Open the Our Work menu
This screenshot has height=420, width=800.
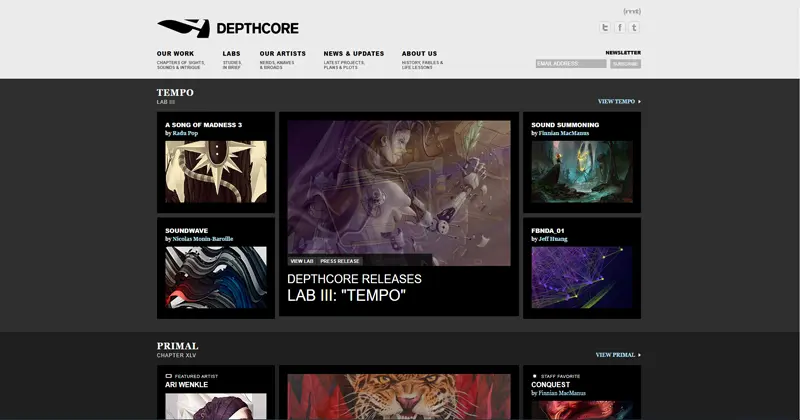[x=176, y=54]
